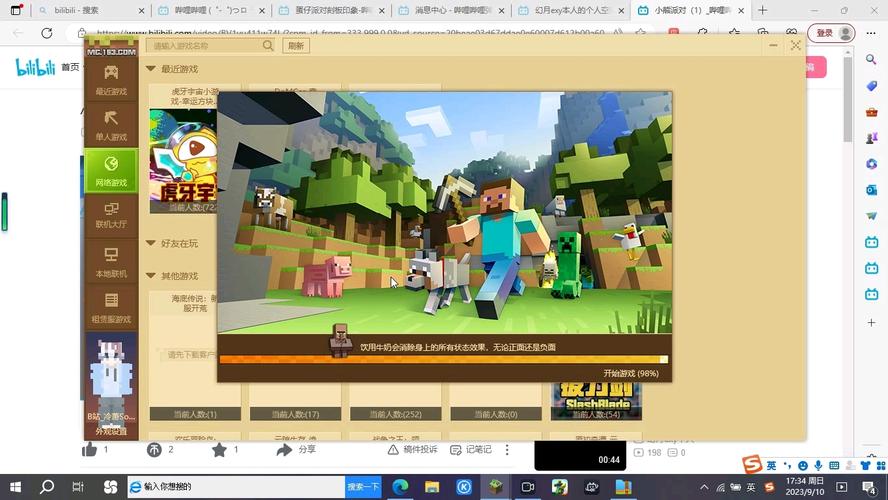
Task: Click the launcher search magnifier icon
Action: [268, 46]
